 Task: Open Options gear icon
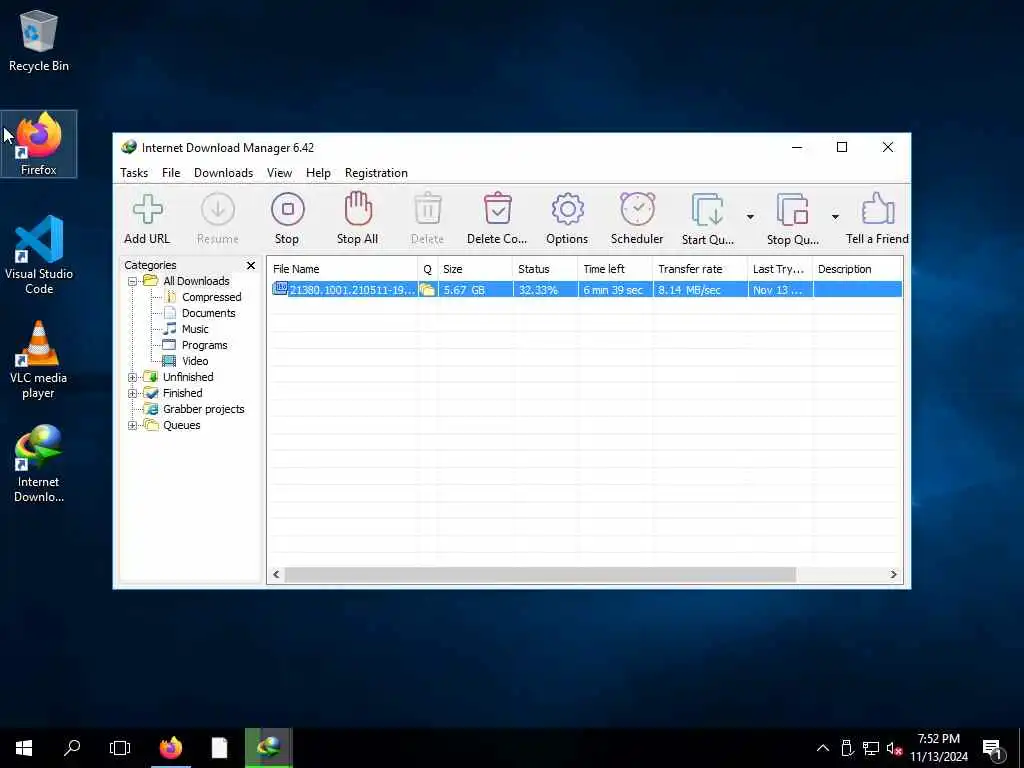567,209
